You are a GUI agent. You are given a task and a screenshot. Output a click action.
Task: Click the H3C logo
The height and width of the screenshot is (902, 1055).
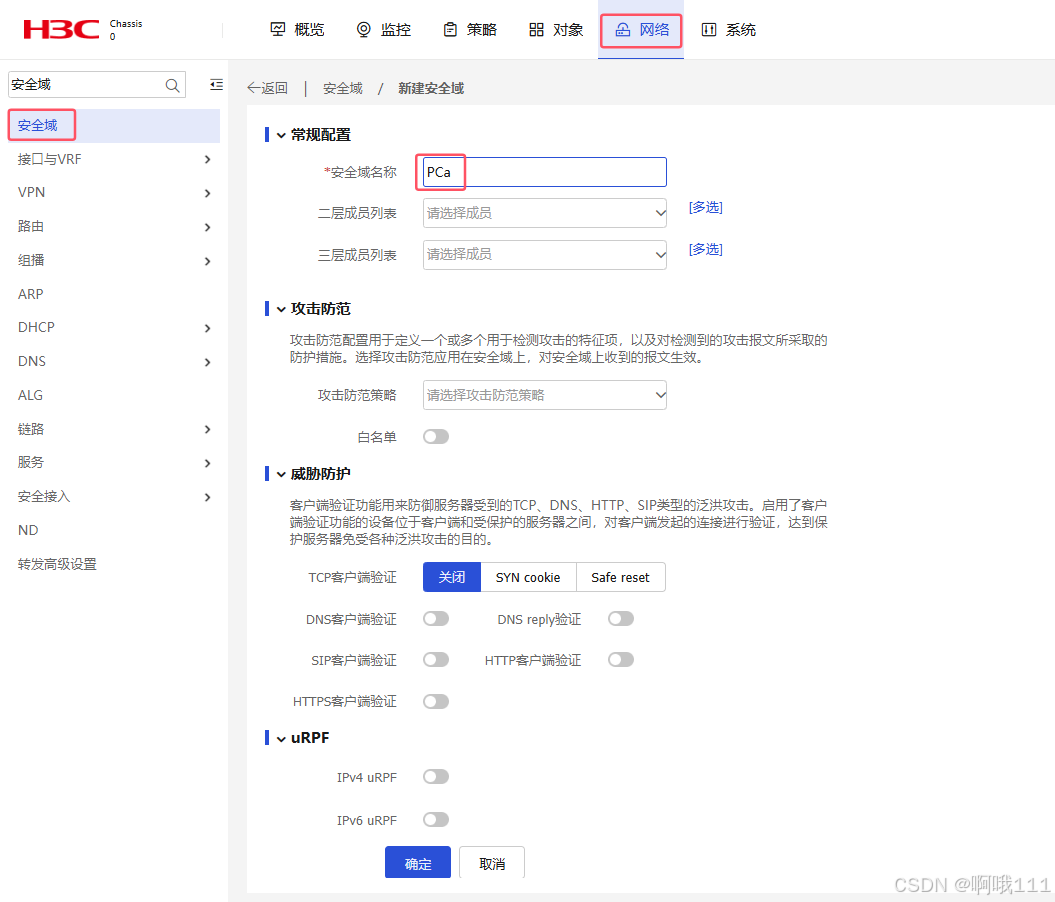60,29
